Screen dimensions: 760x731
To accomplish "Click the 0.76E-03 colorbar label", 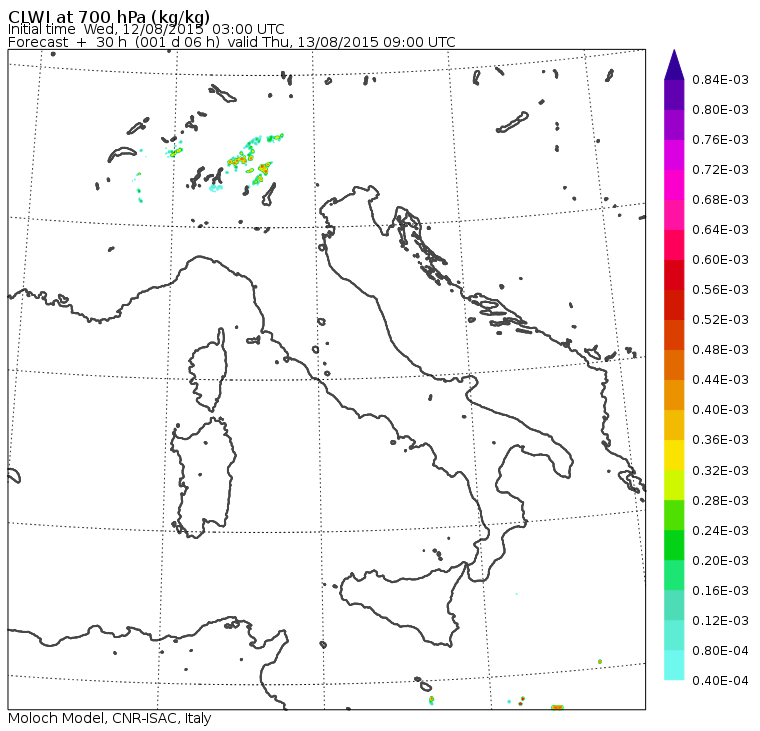I will click(x=720, y=140).
